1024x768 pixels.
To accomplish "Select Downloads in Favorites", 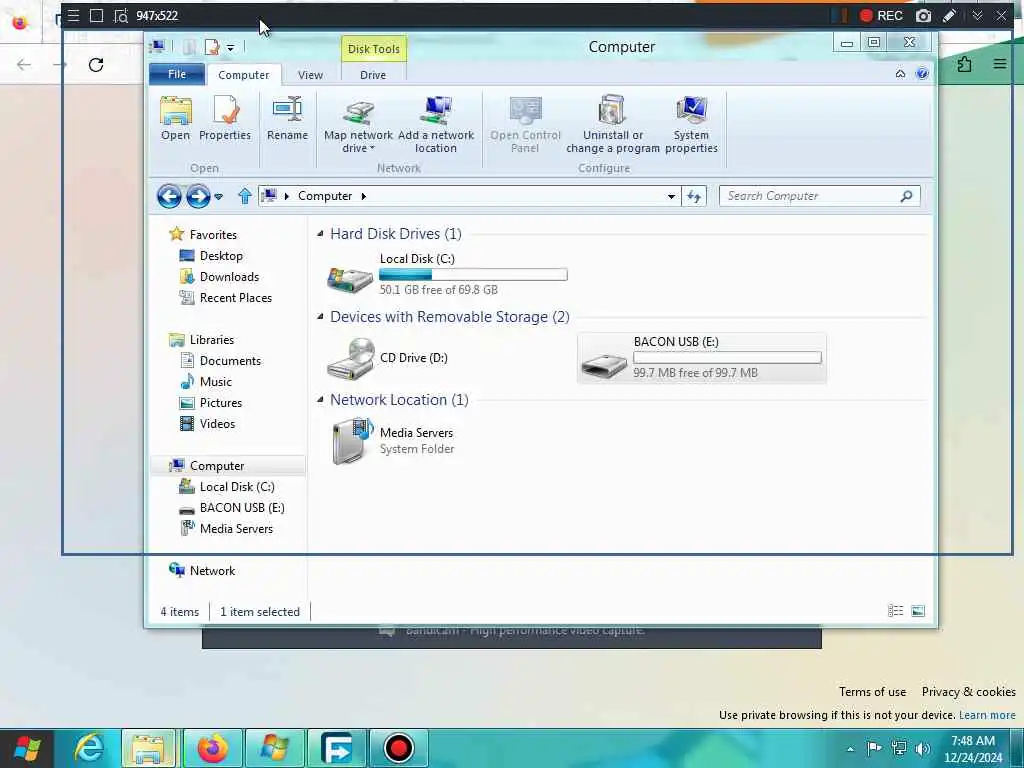I will pos(229,277).
